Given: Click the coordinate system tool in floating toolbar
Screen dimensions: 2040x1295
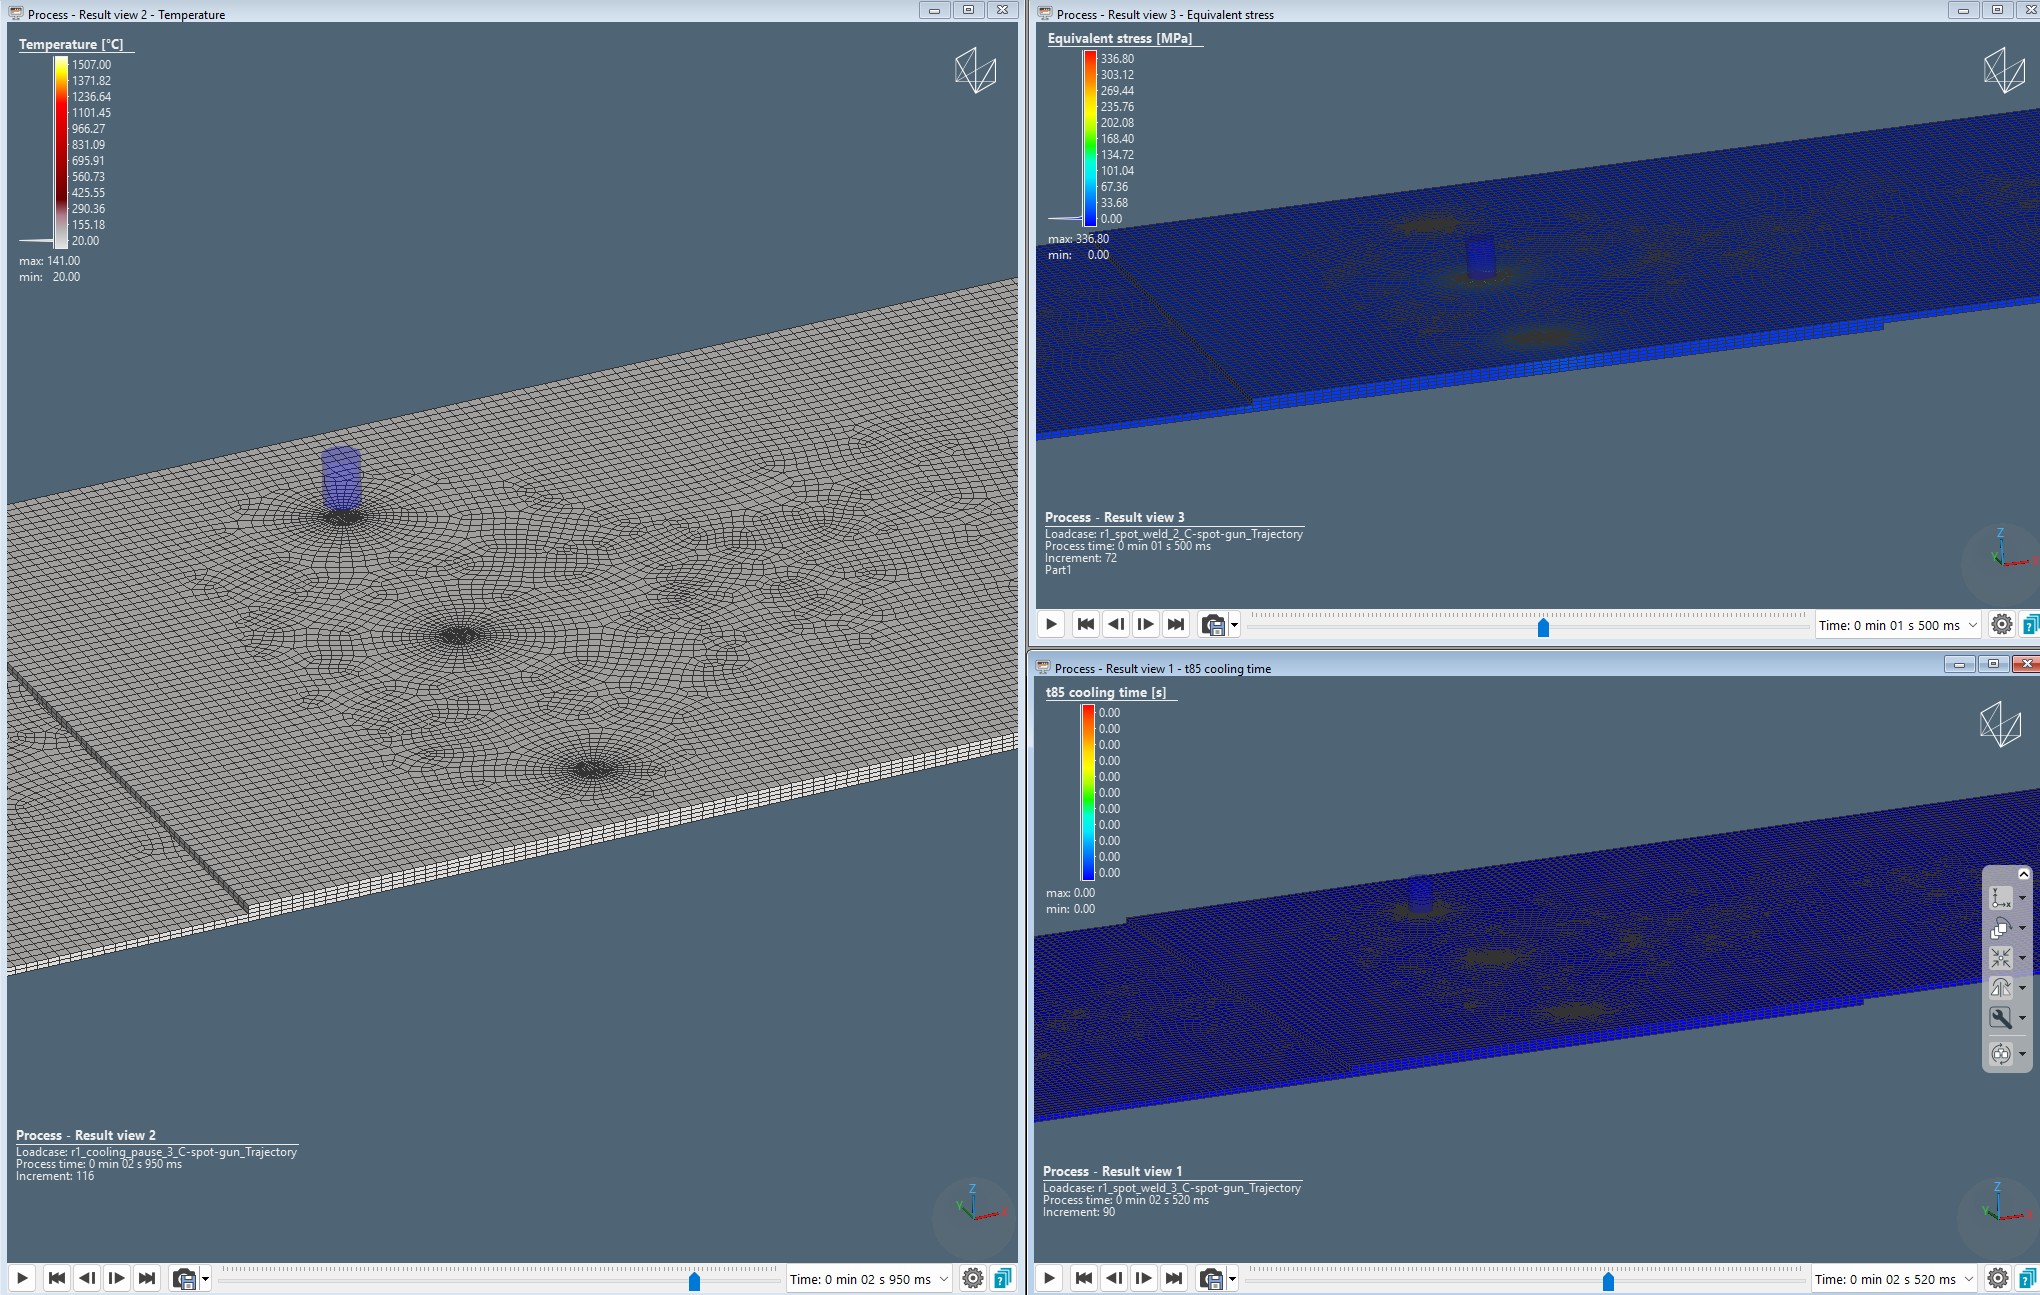Looking at the screenshot, I should pyautogui.click(x=2000, y=898).
